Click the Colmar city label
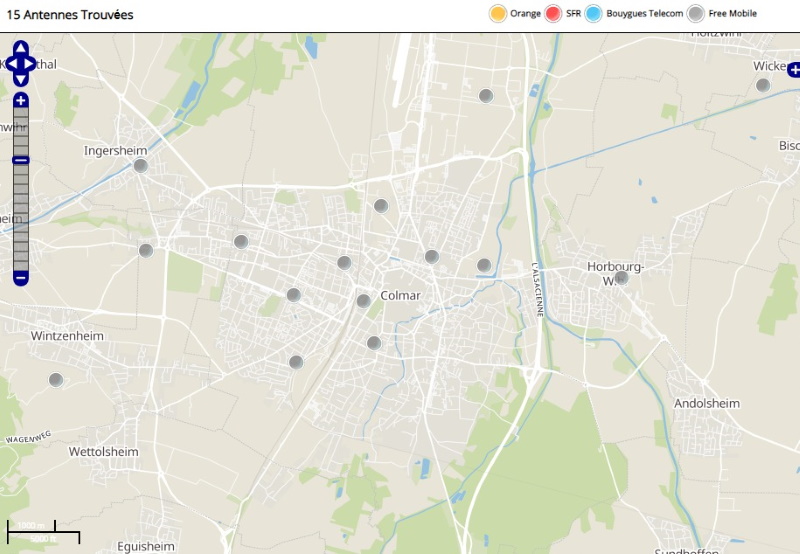 pos(401,296)
